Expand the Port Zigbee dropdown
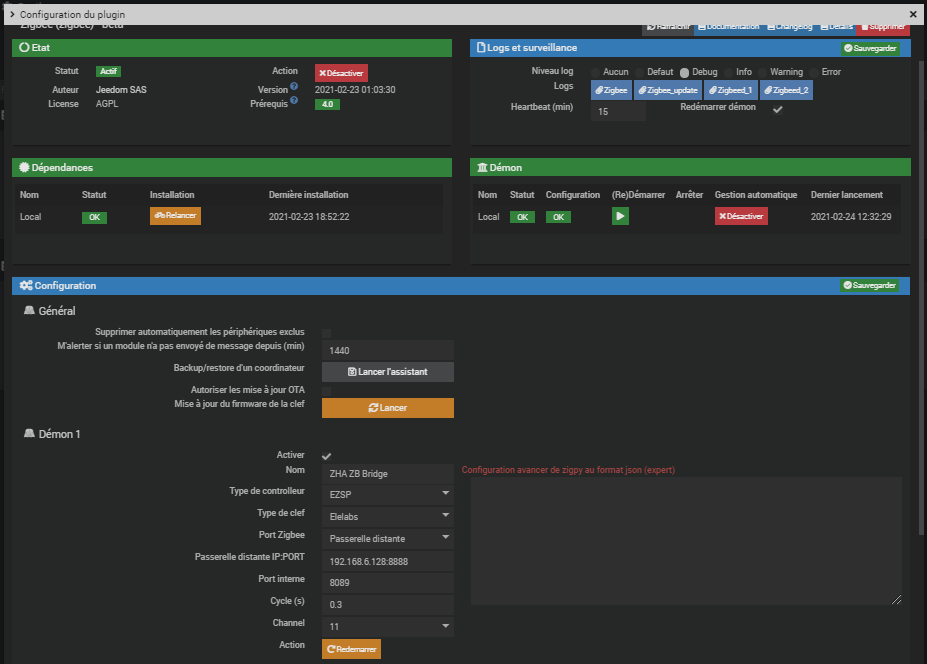Viewport: 927px width, 664px height. click(388, 538)
